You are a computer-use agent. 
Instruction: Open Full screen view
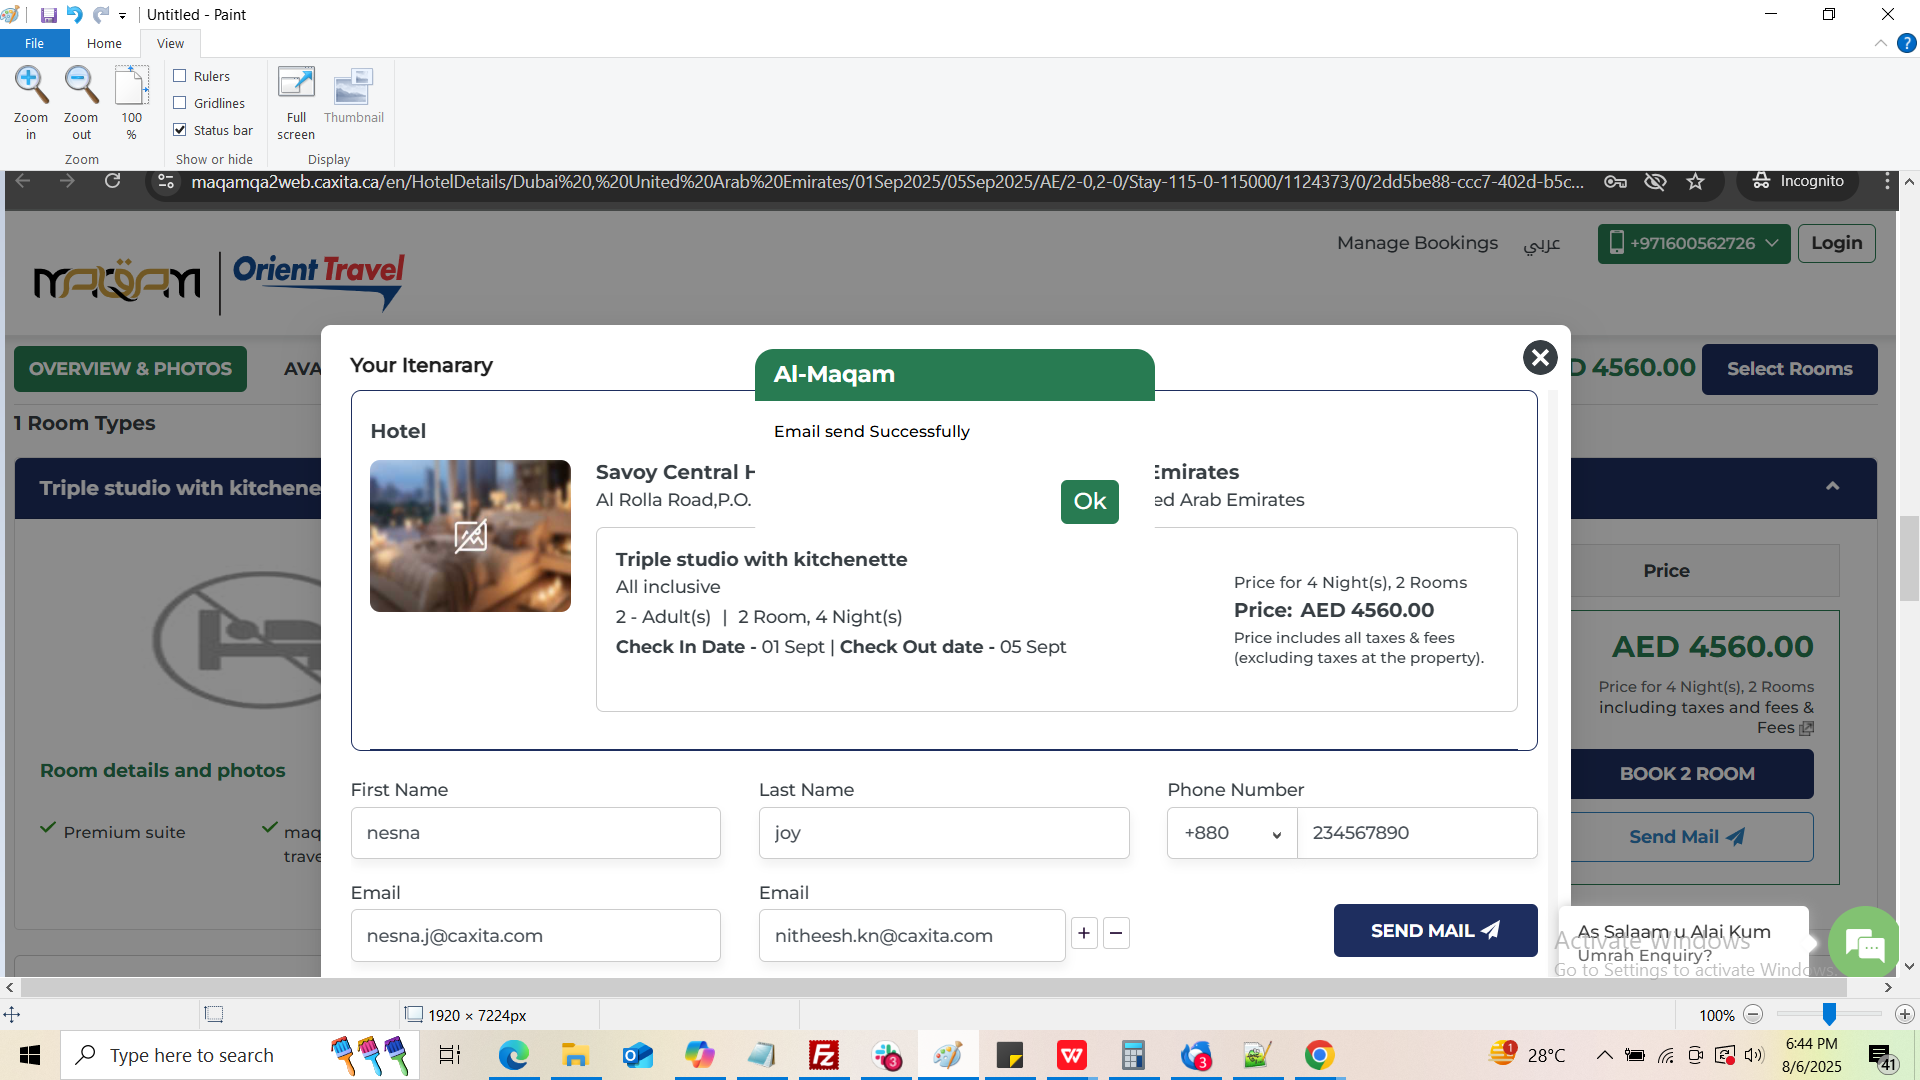pos(296,87)
